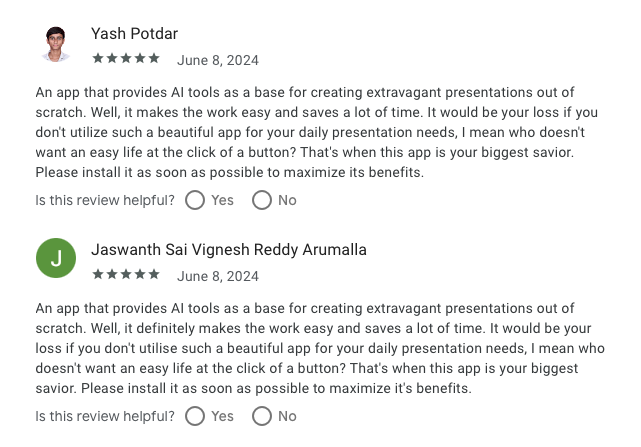The height and width of the screenshot is (447, 641).
Task: Click third star in Yash Potdar's rating
Action: coord(126,58)
